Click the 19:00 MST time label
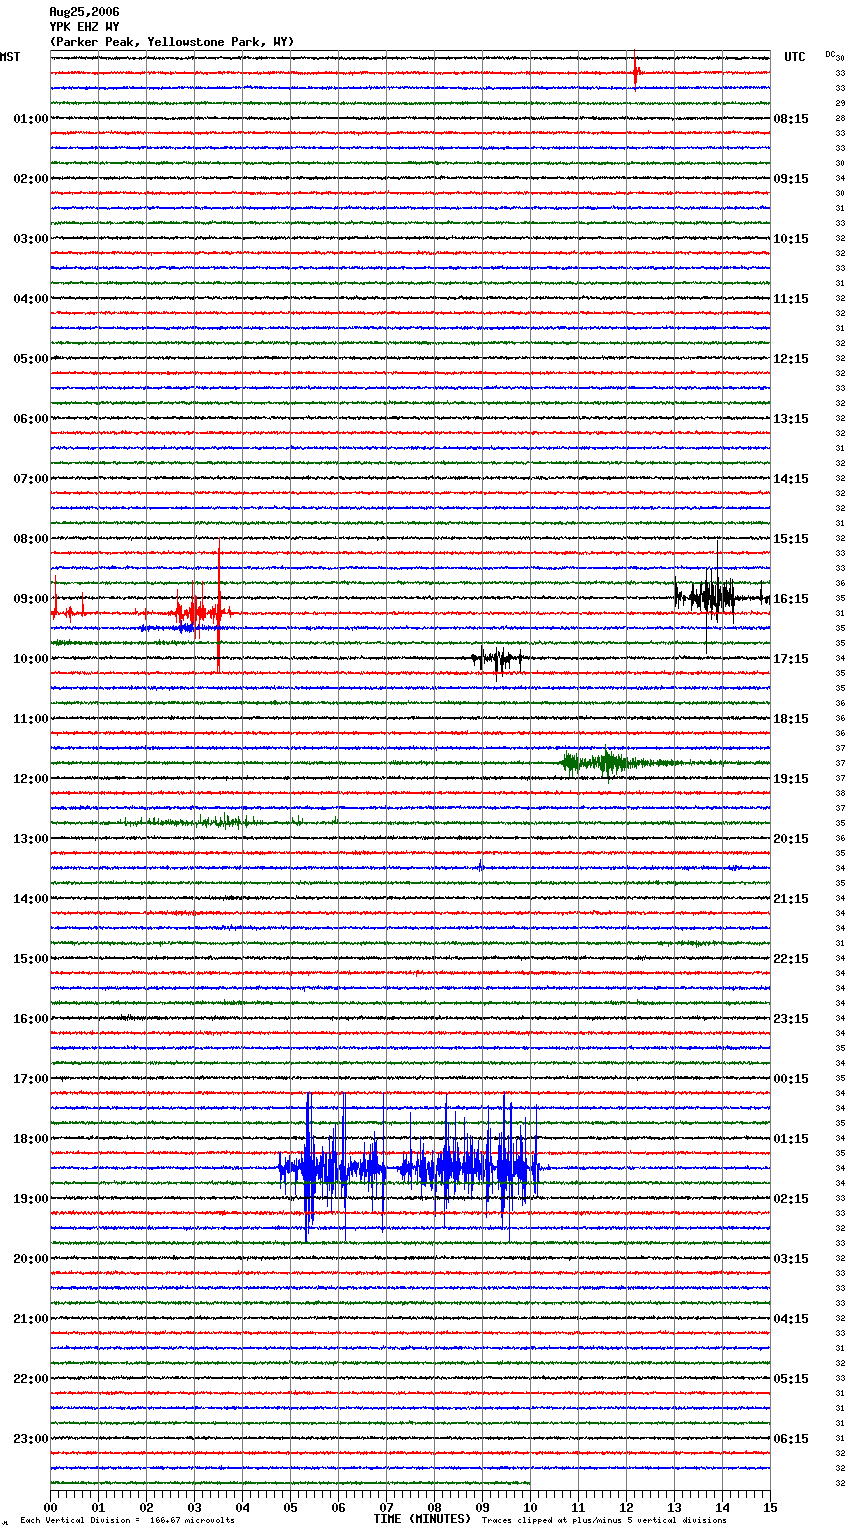The width and height of the screenshot is (850, 1534). (x=31, y=1199)
